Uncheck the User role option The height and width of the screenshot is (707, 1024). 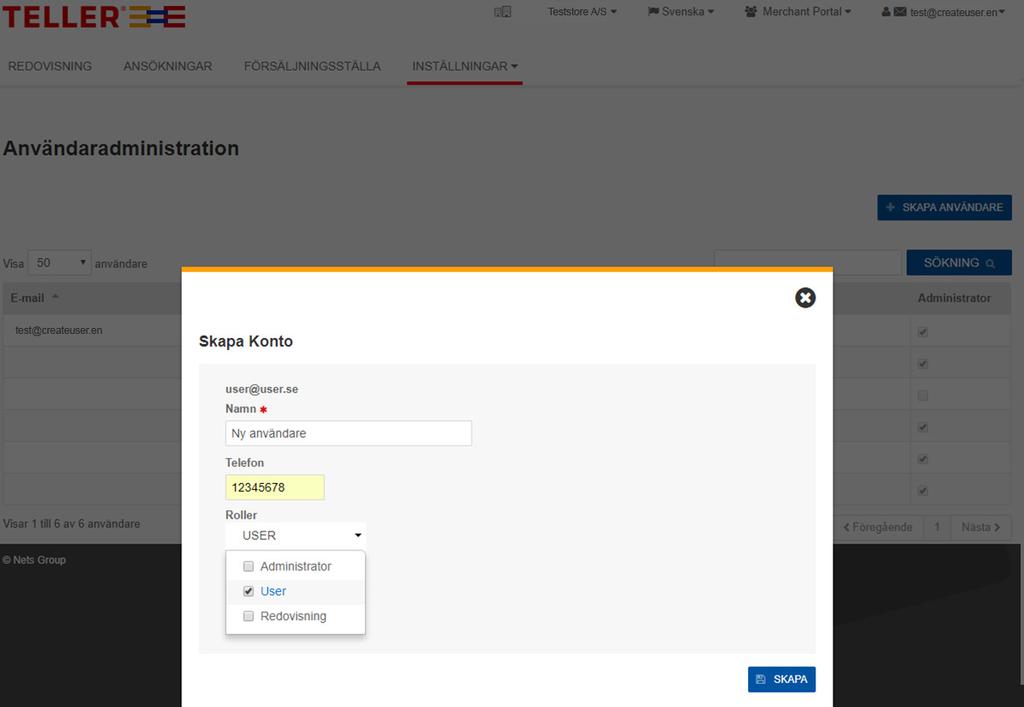coord(248,591)
